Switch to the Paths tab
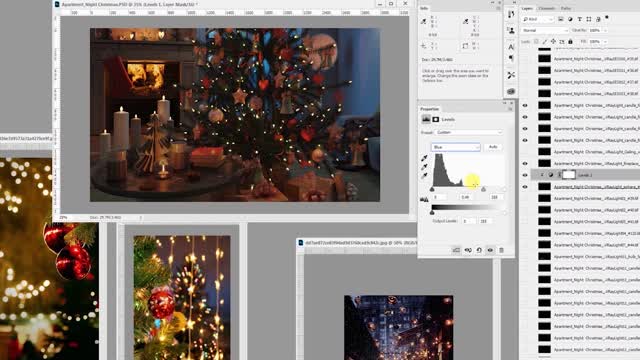Viewport: 640px width, 360px height. tap(566, 8)
